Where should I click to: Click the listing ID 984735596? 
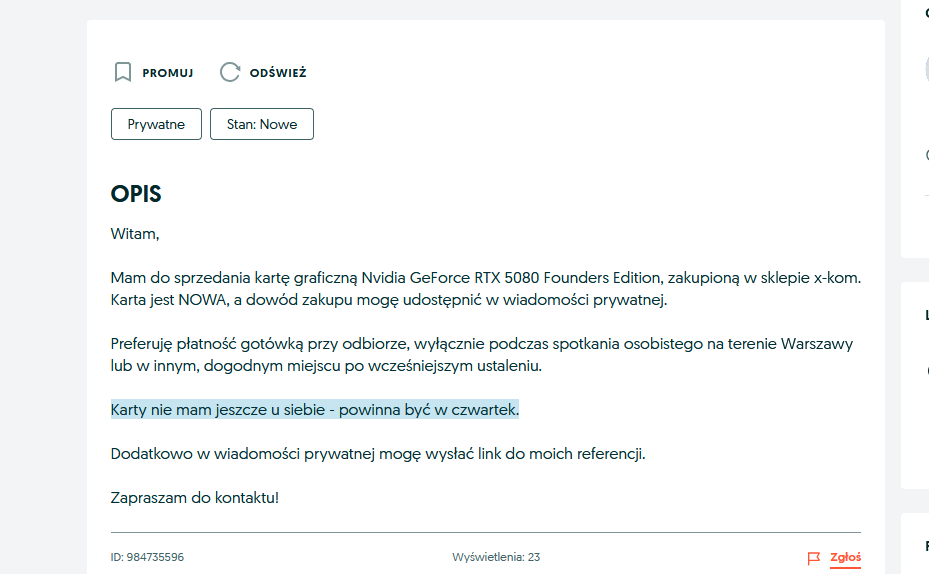pos(147,557)
